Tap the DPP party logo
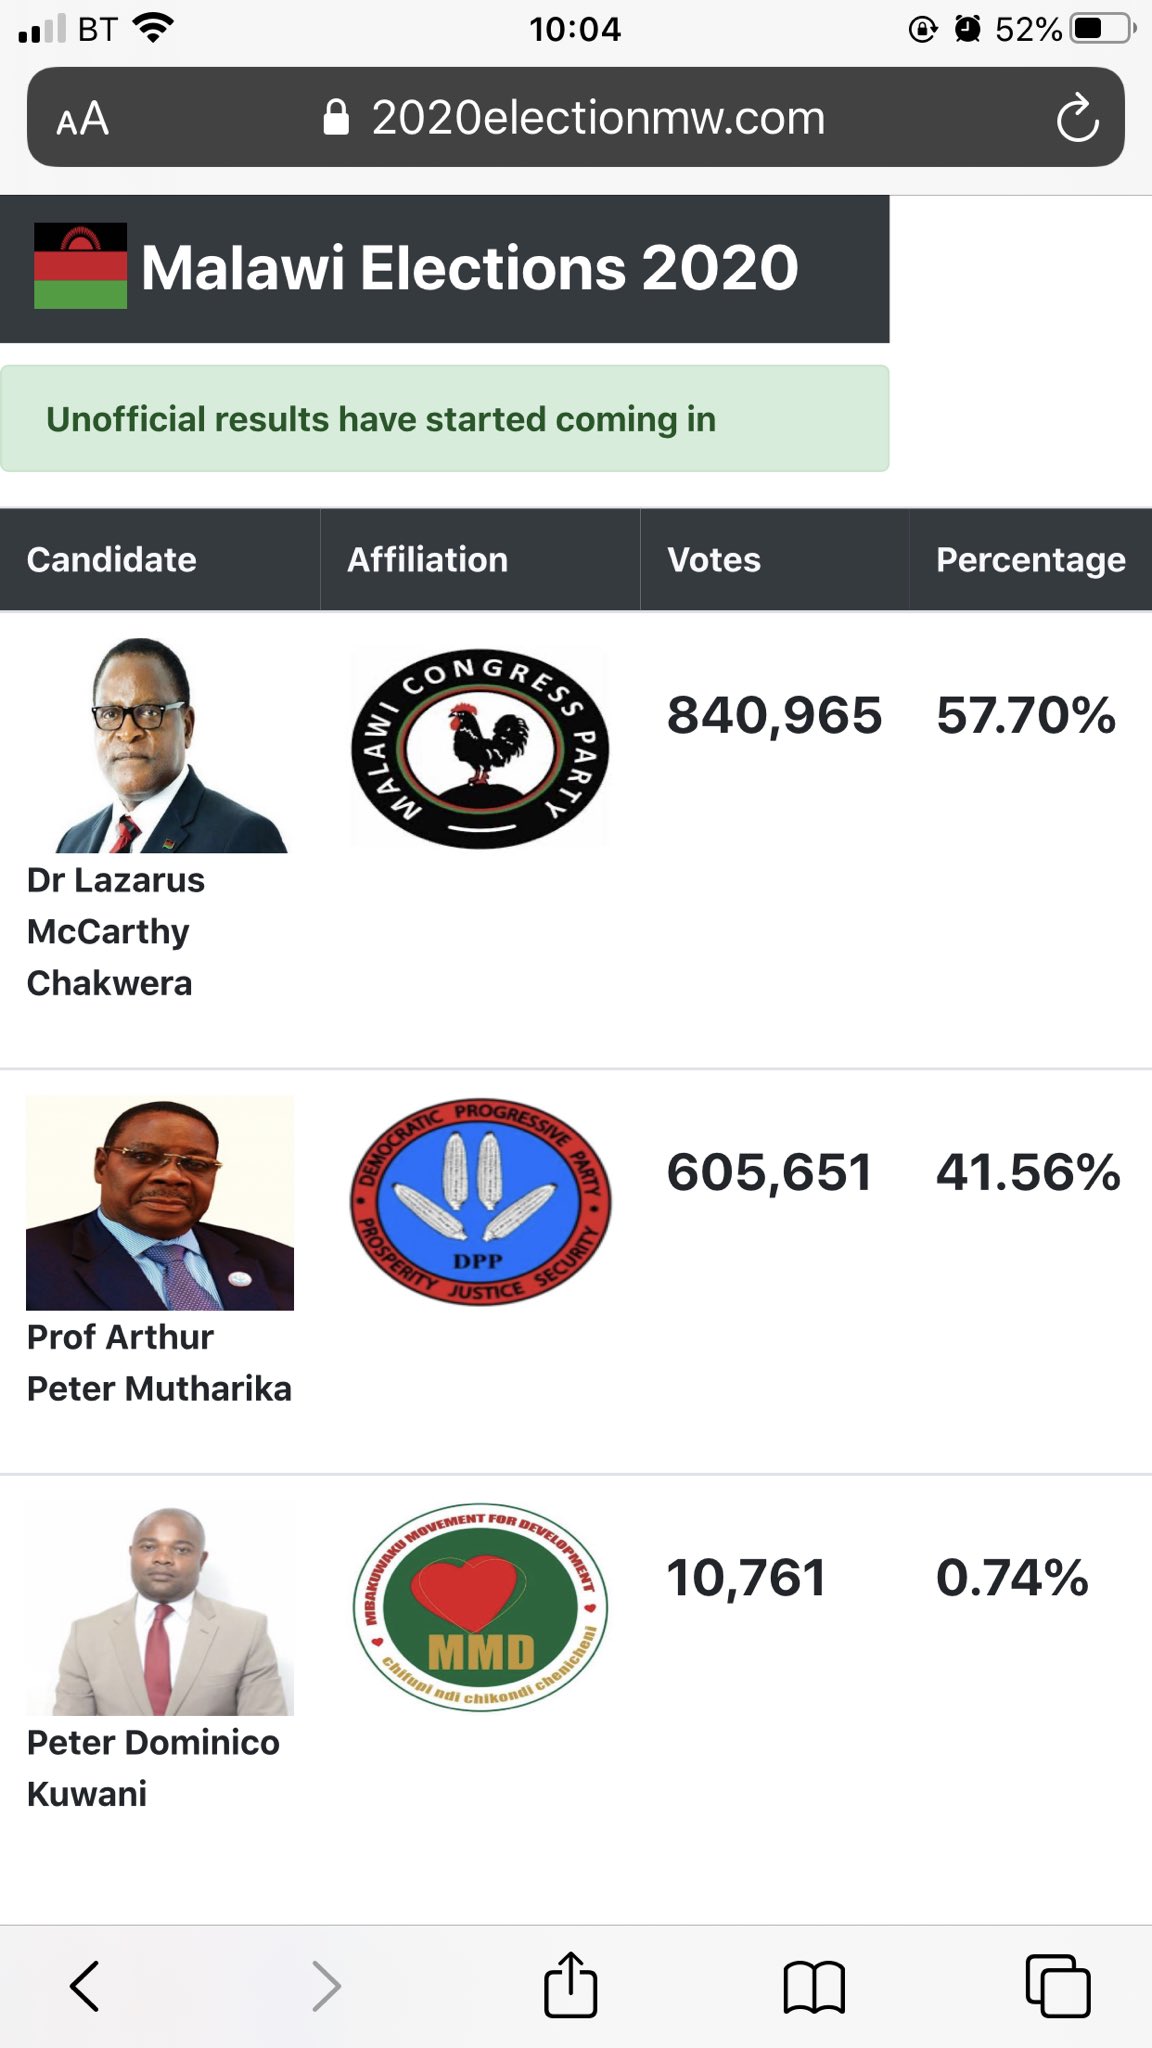Viewport: 1152px width, 2048px height. tap(480, 1201)
